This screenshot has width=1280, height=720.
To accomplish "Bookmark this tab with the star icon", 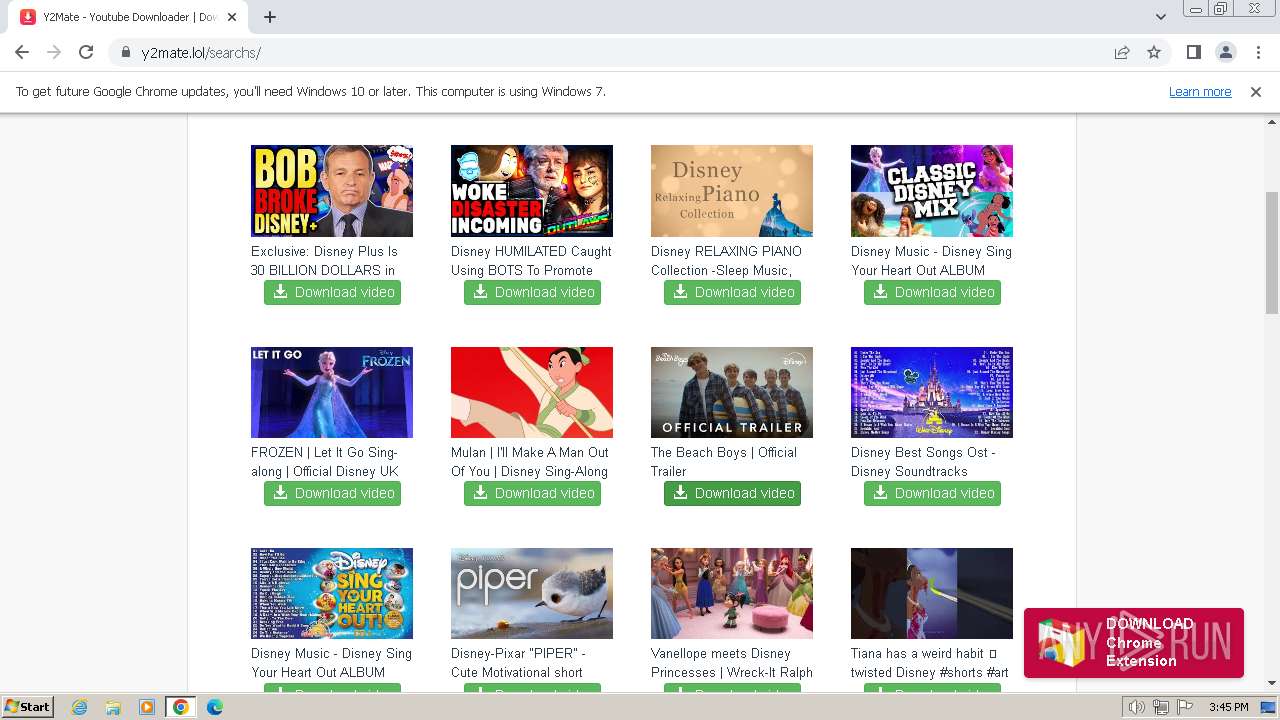I will click(1154, 53).
